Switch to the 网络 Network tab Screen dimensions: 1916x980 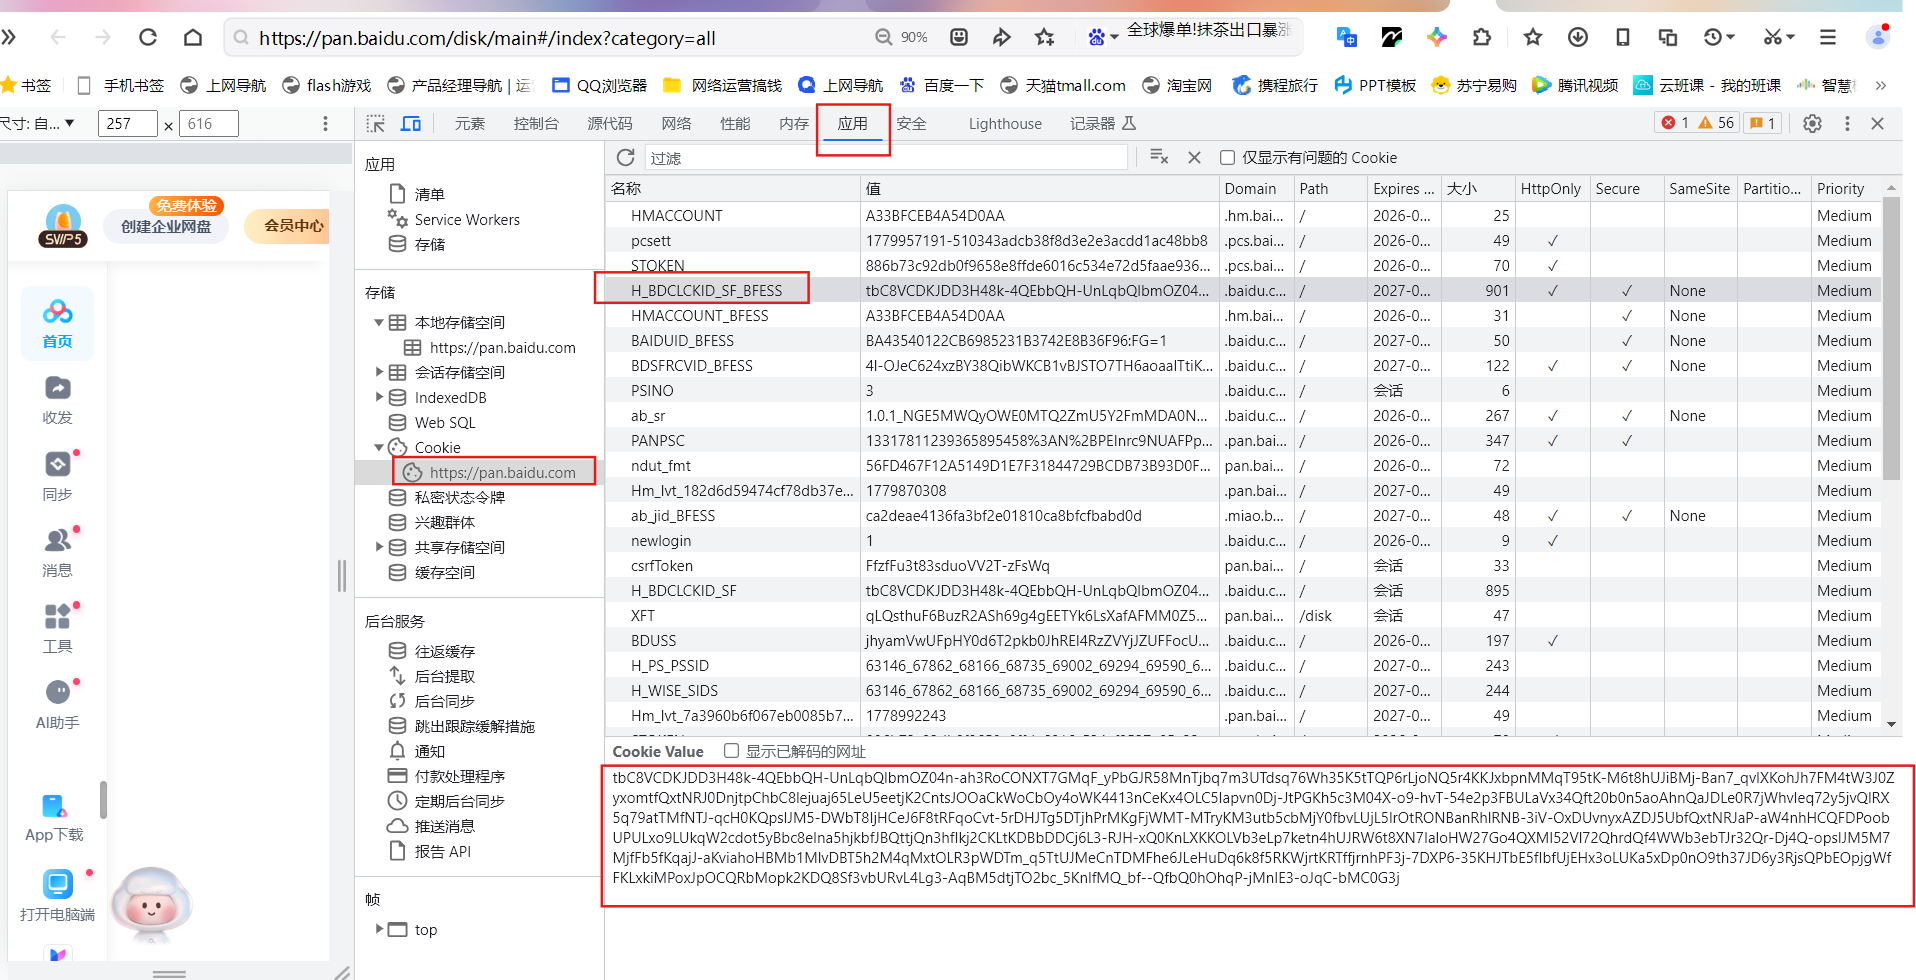point(676,123)
